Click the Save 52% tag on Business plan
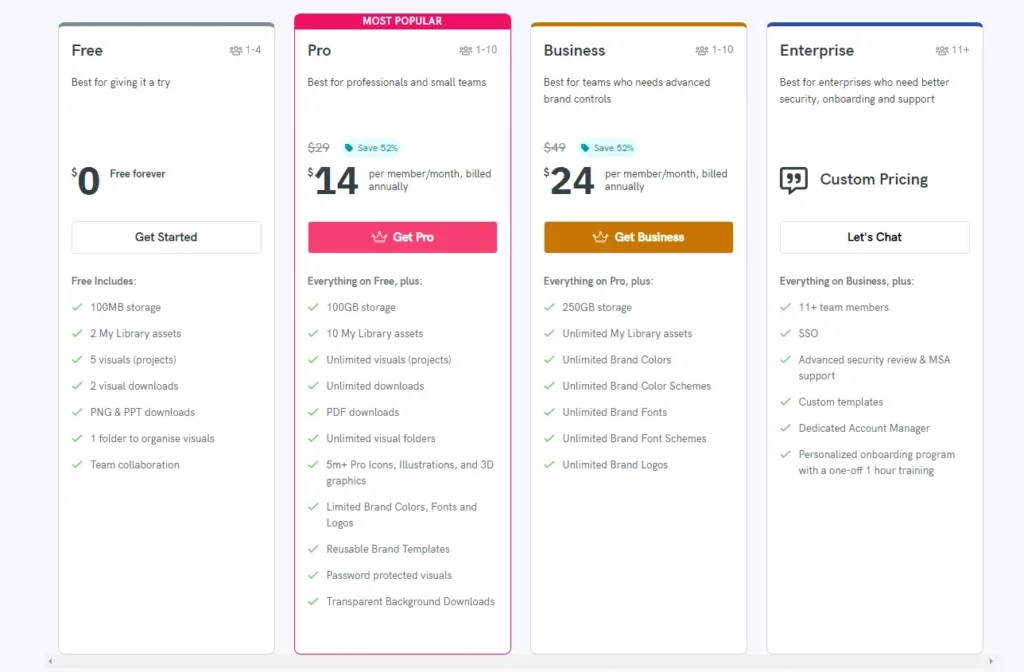 pos(607,148)
